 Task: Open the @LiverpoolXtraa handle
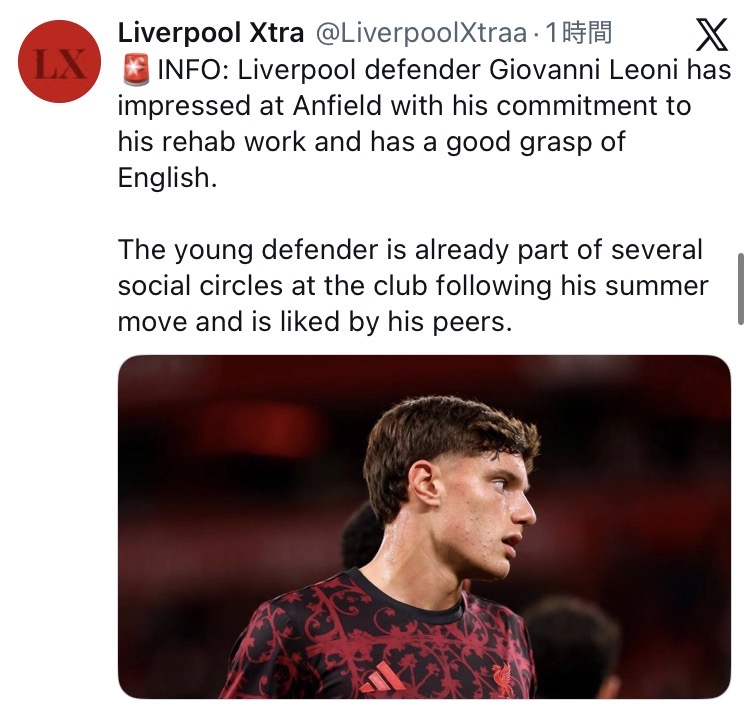pyautogui.click(x=421, y=33)
